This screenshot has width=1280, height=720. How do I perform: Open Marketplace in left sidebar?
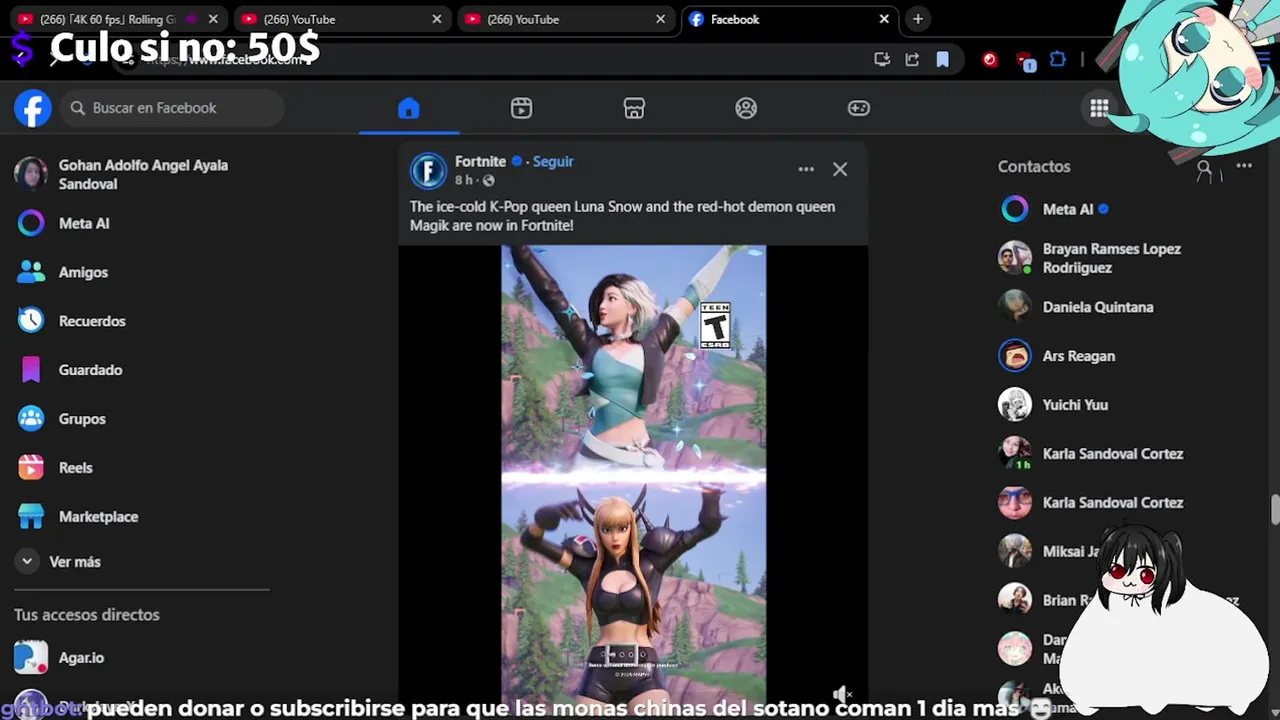coord(135,517)
